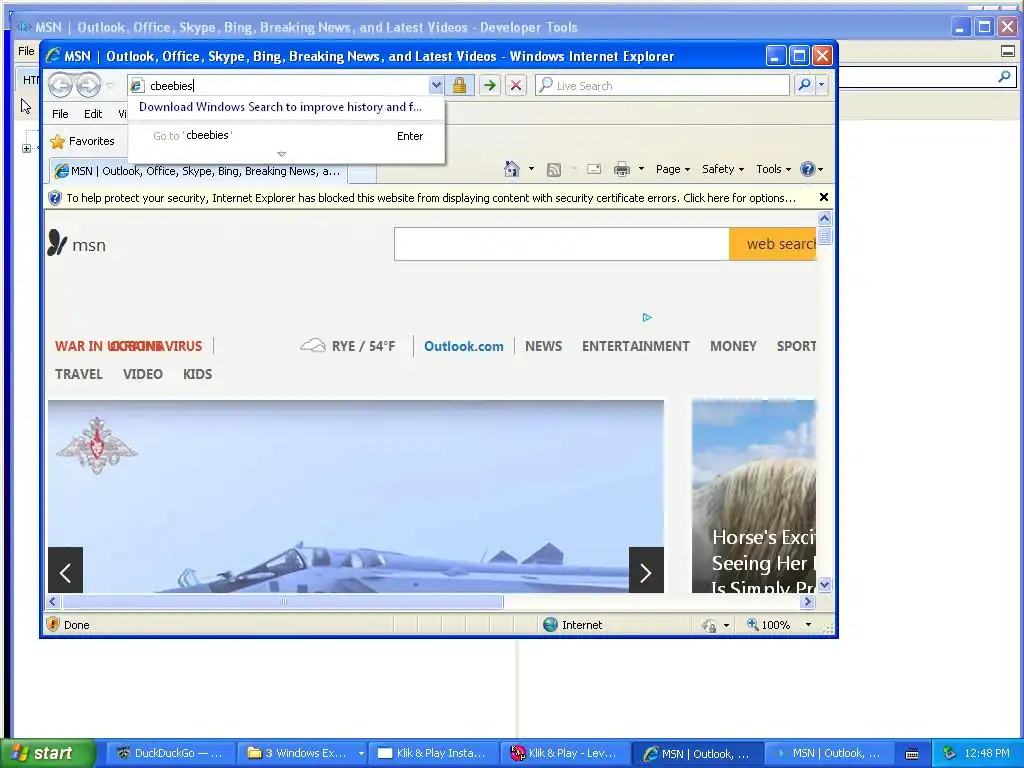Click the protected mode status bar icon
The width and height of the screenshot is (1024, 768).
pyautogui.click(x=709, y=626)
